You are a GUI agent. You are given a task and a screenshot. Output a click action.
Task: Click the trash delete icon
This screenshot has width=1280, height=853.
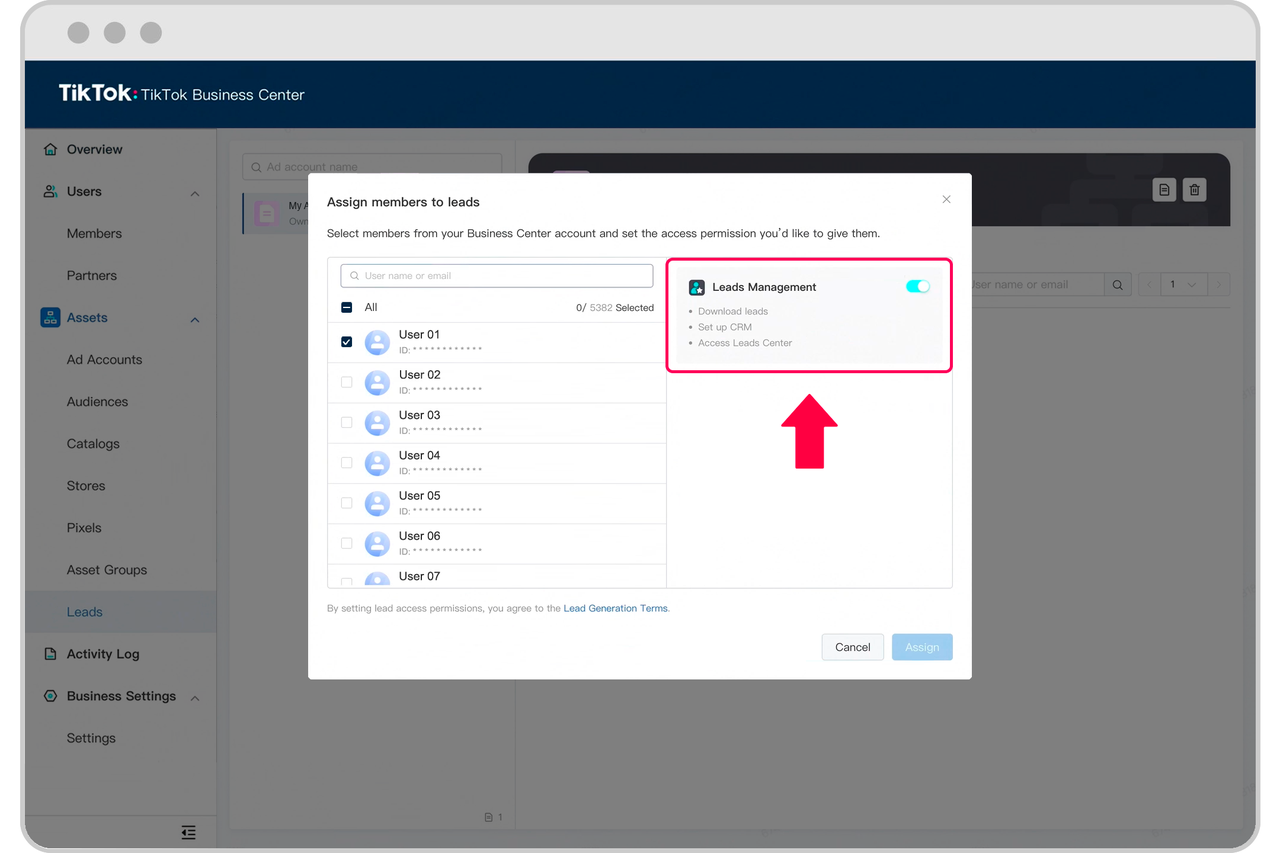click(1194, 190)
